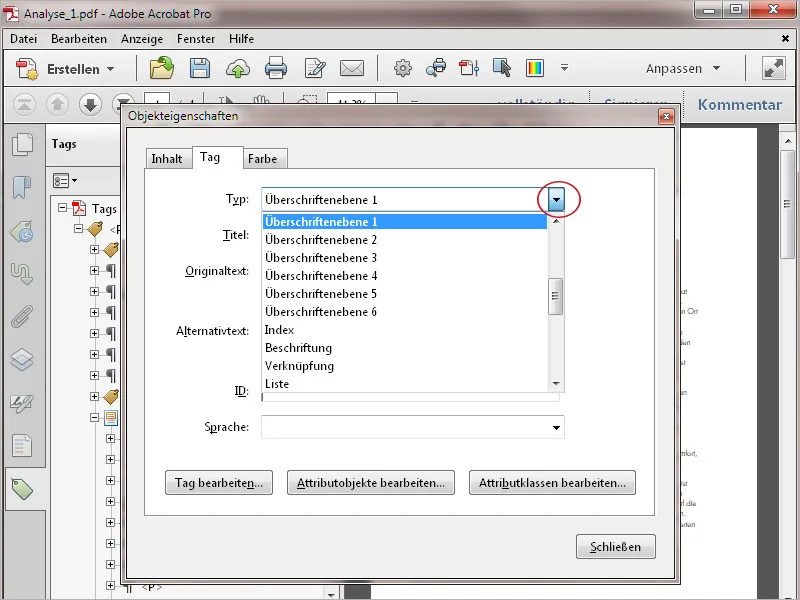The width and height of the screenshot is (800, 600).
Task: Choose Überschriftenebene 4 from list
Action: pyautogui.click(x=405, y=276)
